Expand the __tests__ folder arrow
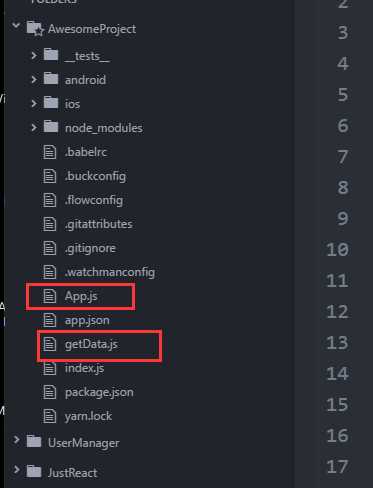The height and width of the screenshot is (488, 373). click(x=34, y=55)
